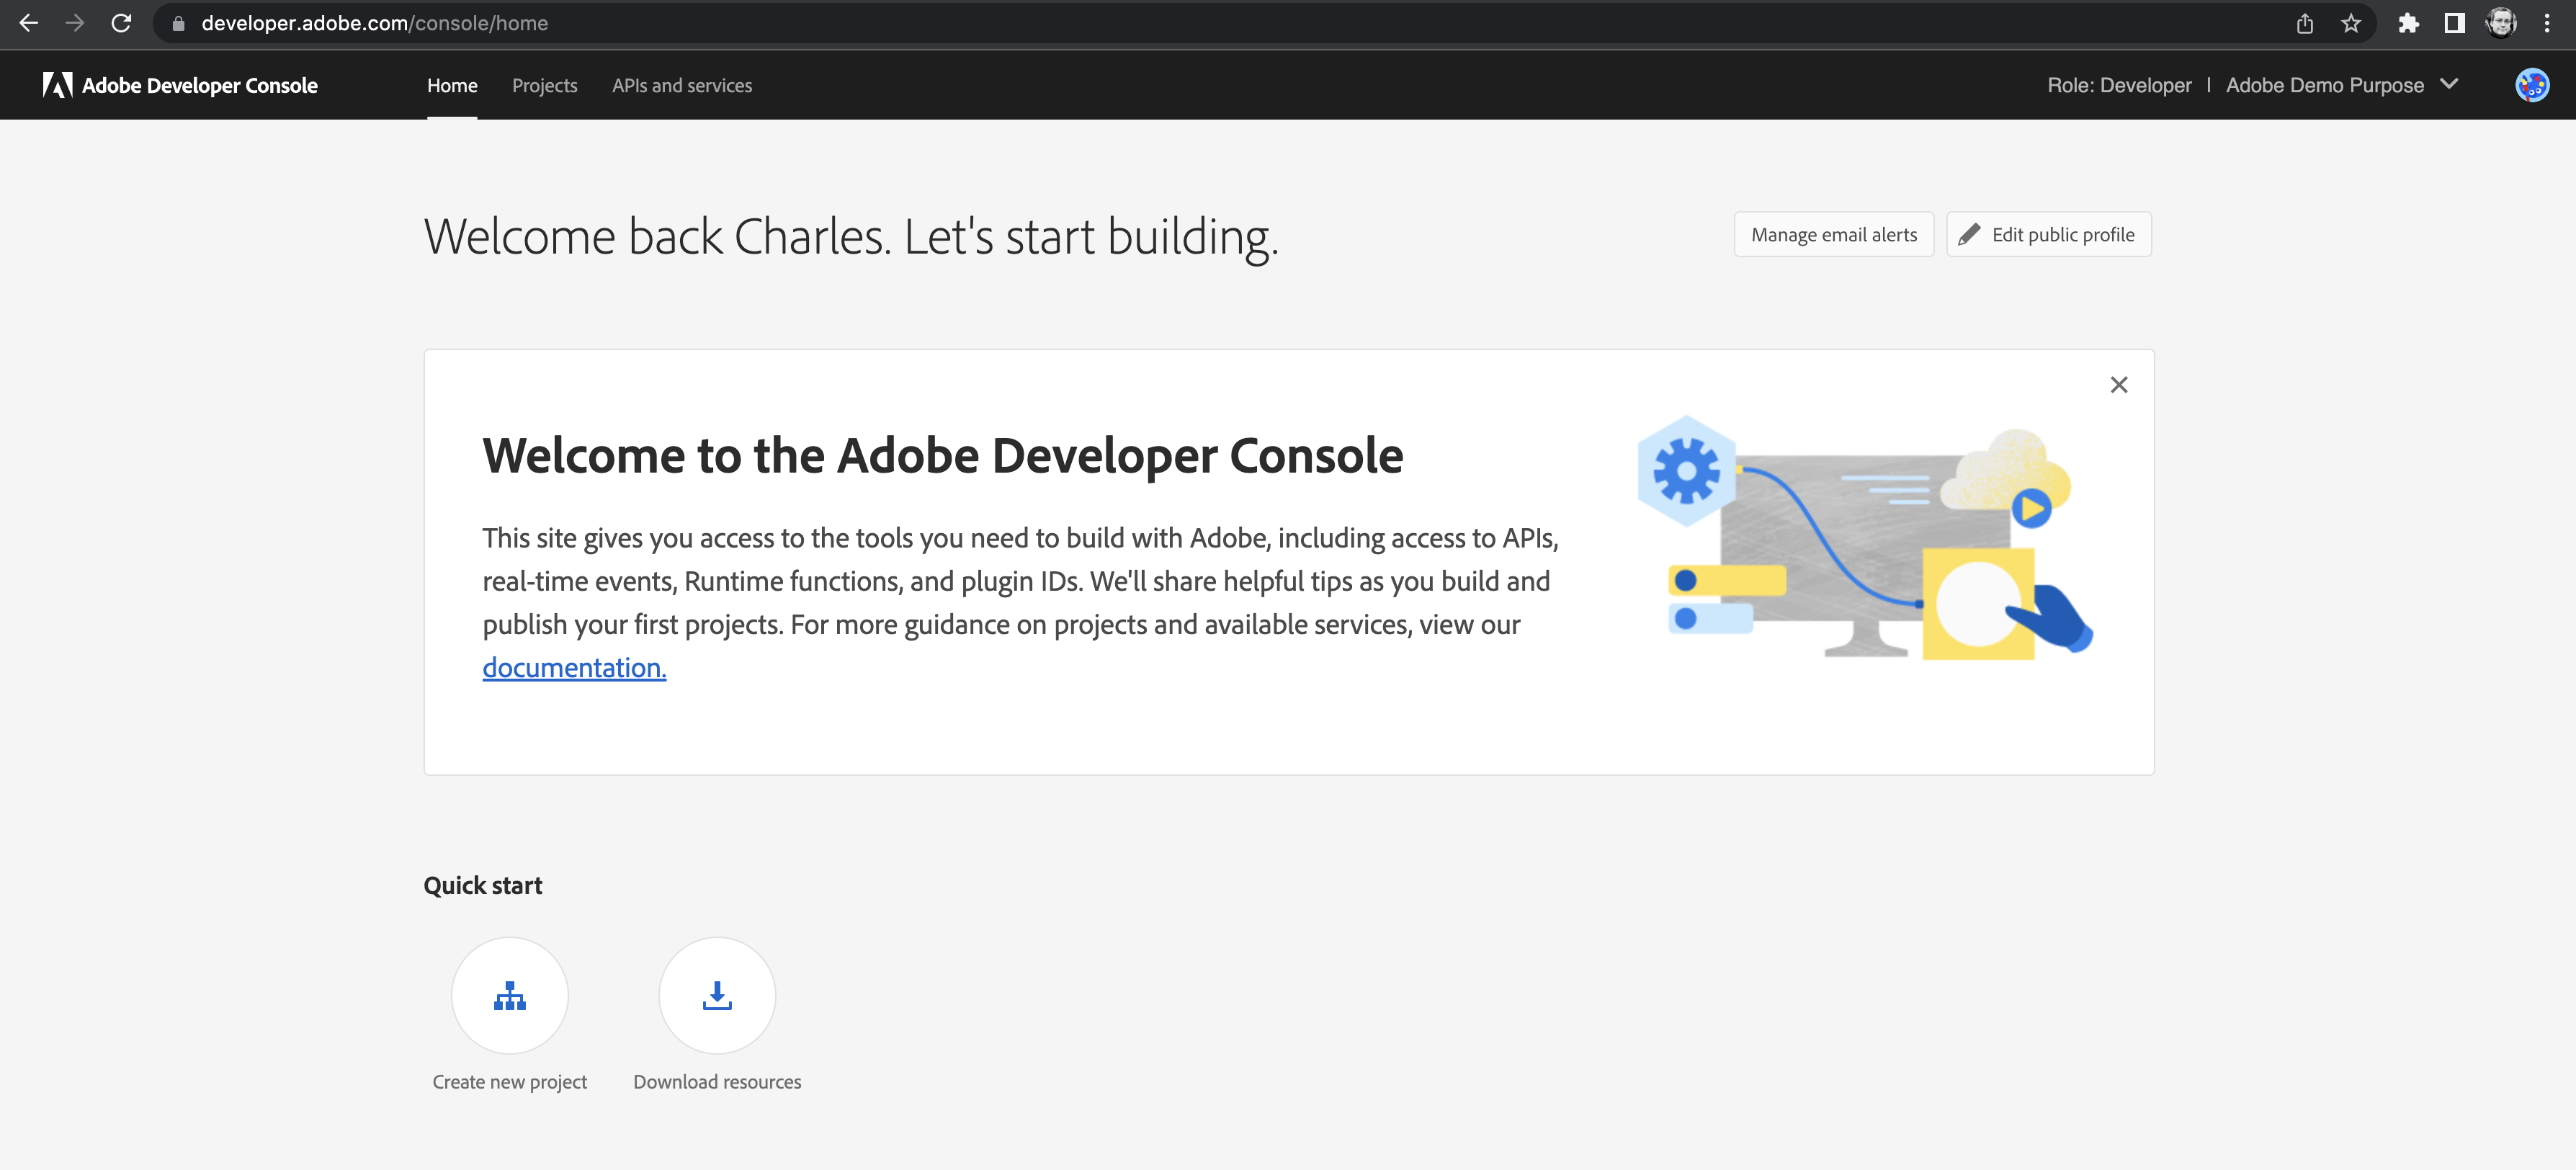Click the Edit public profile button
2576x1170 pixels.
pos(2048,234)
